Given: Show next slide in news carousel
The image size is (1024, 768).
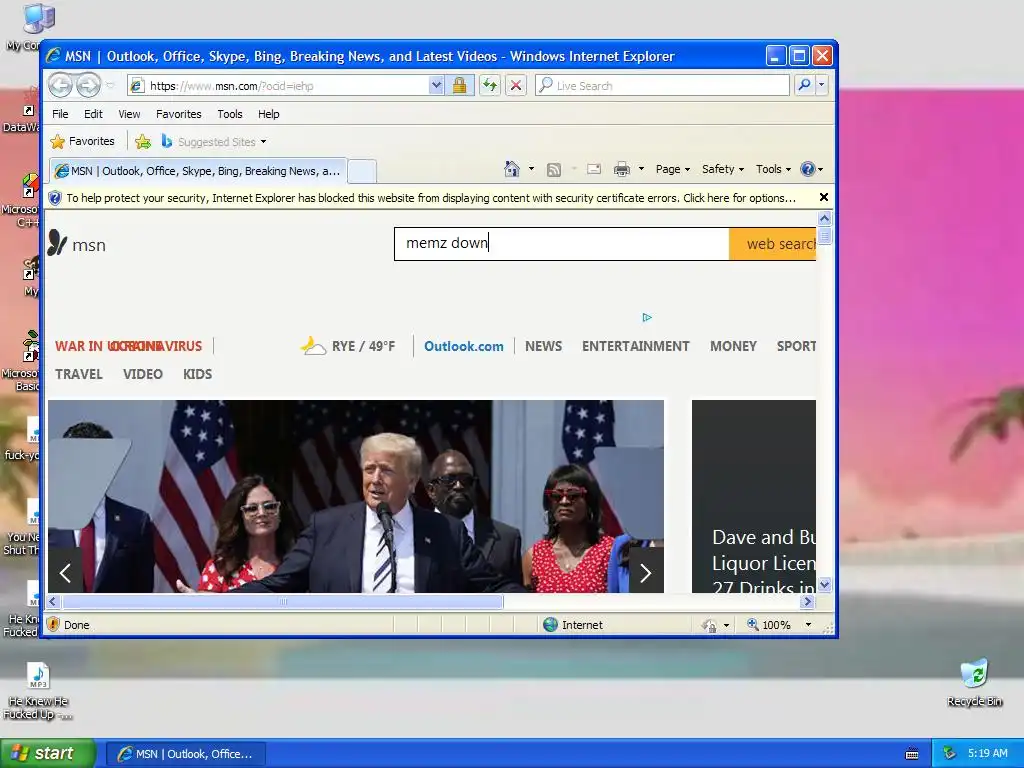Looking at the screenshot, I should pyautogui.click(x=646, y=573).
